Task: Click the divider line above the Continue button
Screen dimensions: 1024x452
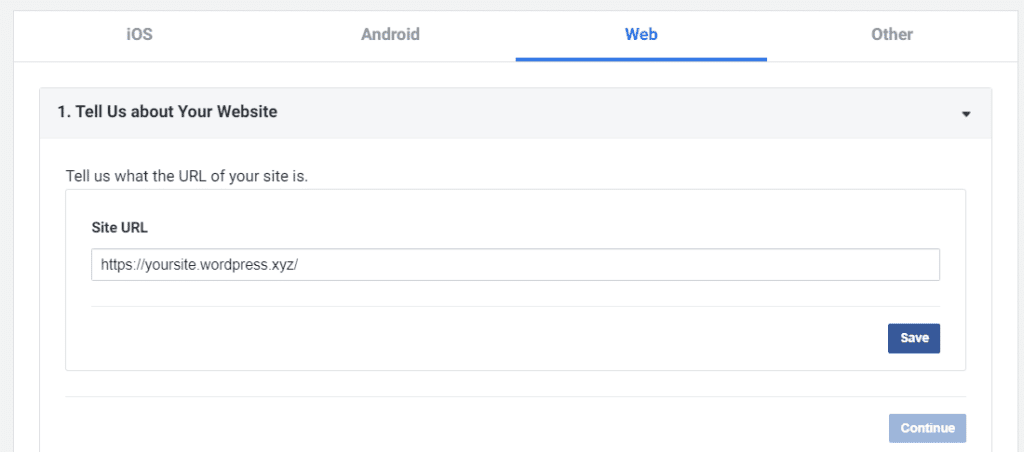Action: point(515,397)
